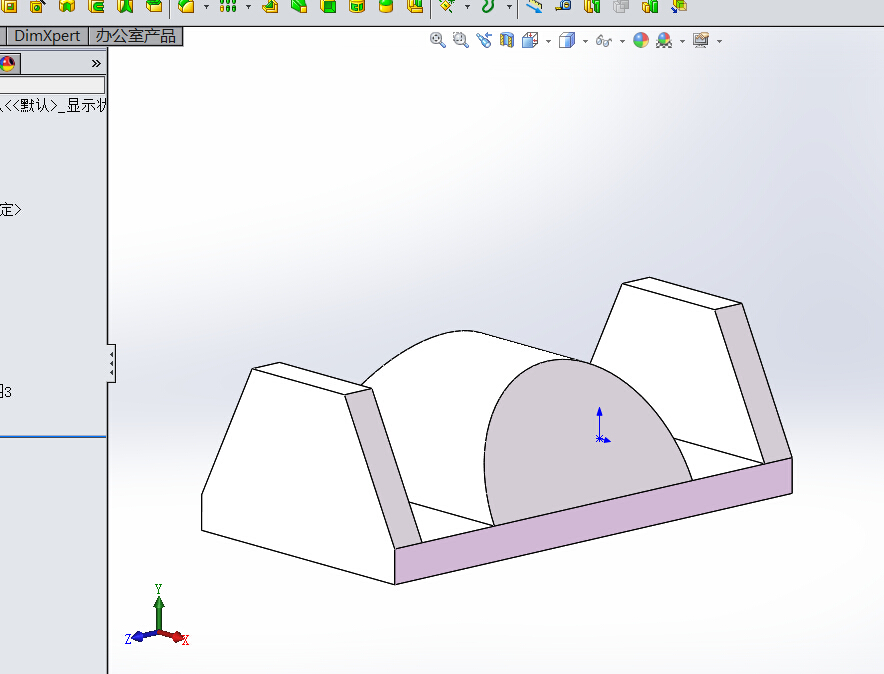Click the View Orientation cube icon
The height and width of the screenshot is (674, 884).
click(530, 40)
